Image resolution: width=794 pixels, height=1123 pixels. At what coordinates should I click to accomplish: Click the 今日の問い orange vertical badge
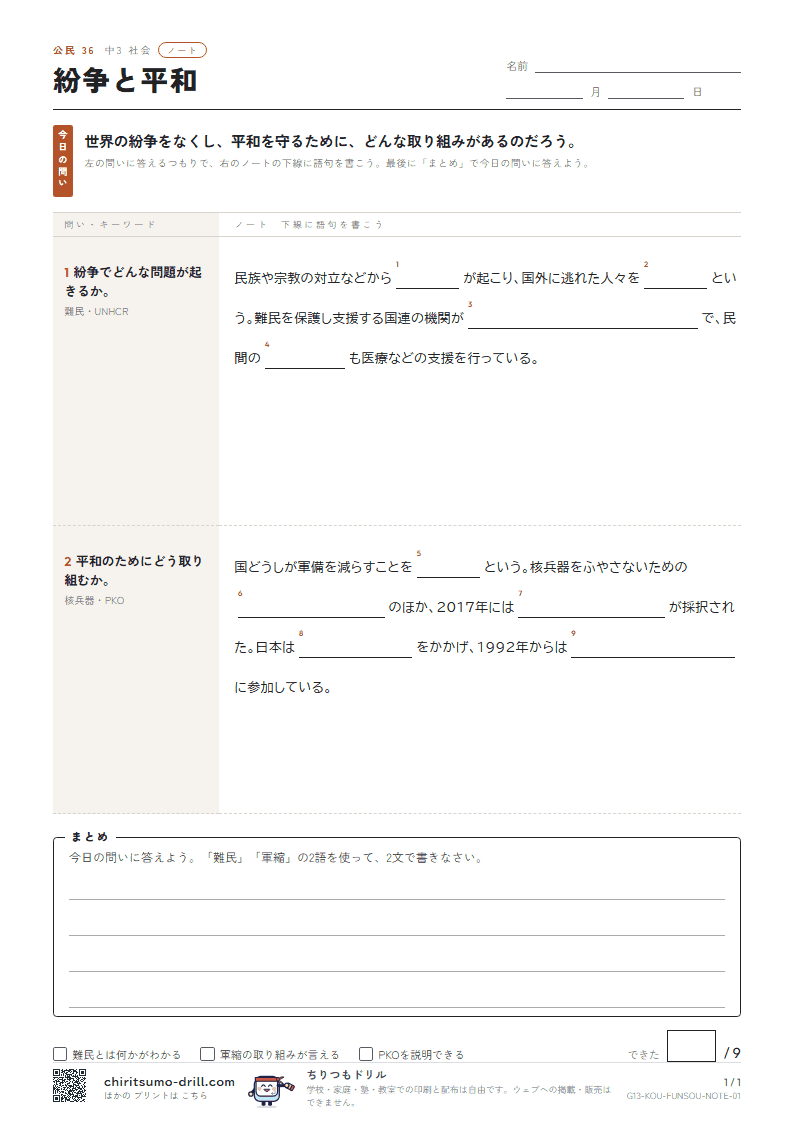[x=63, y=161]
